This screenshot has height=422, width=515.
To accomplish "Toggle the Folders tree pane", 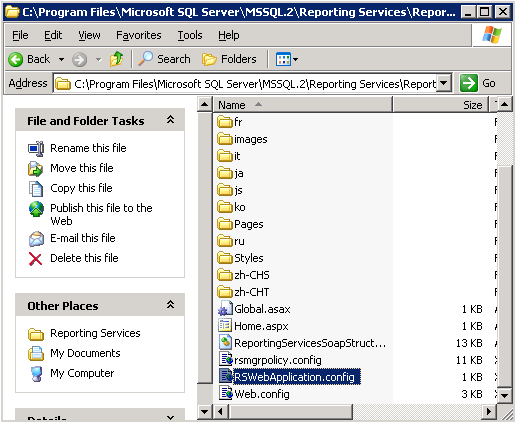I will [229, 59].
